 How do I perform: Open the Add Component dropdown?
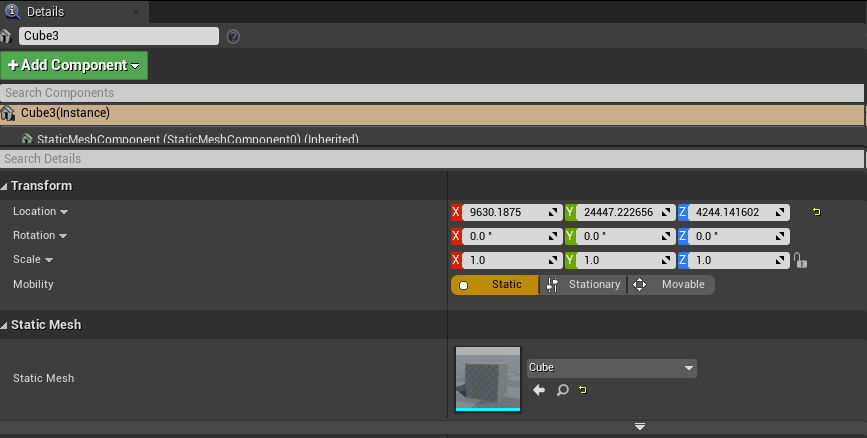coord(74,66)
